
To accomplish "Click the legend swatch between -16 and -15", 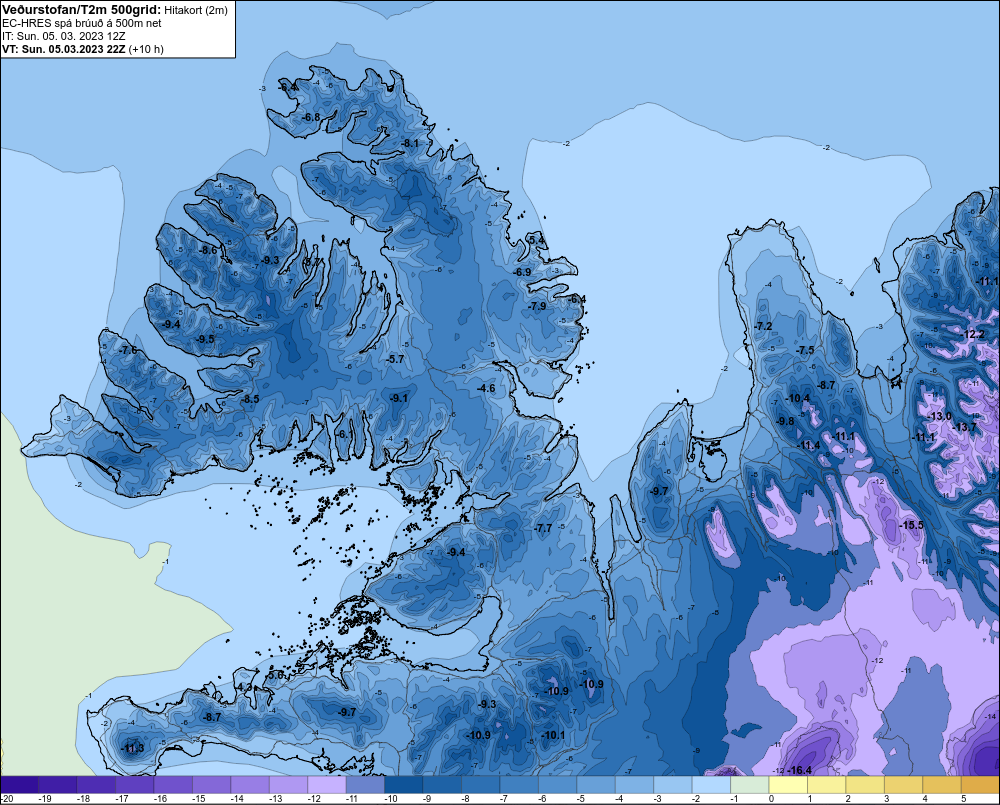I will coord(173,785).
